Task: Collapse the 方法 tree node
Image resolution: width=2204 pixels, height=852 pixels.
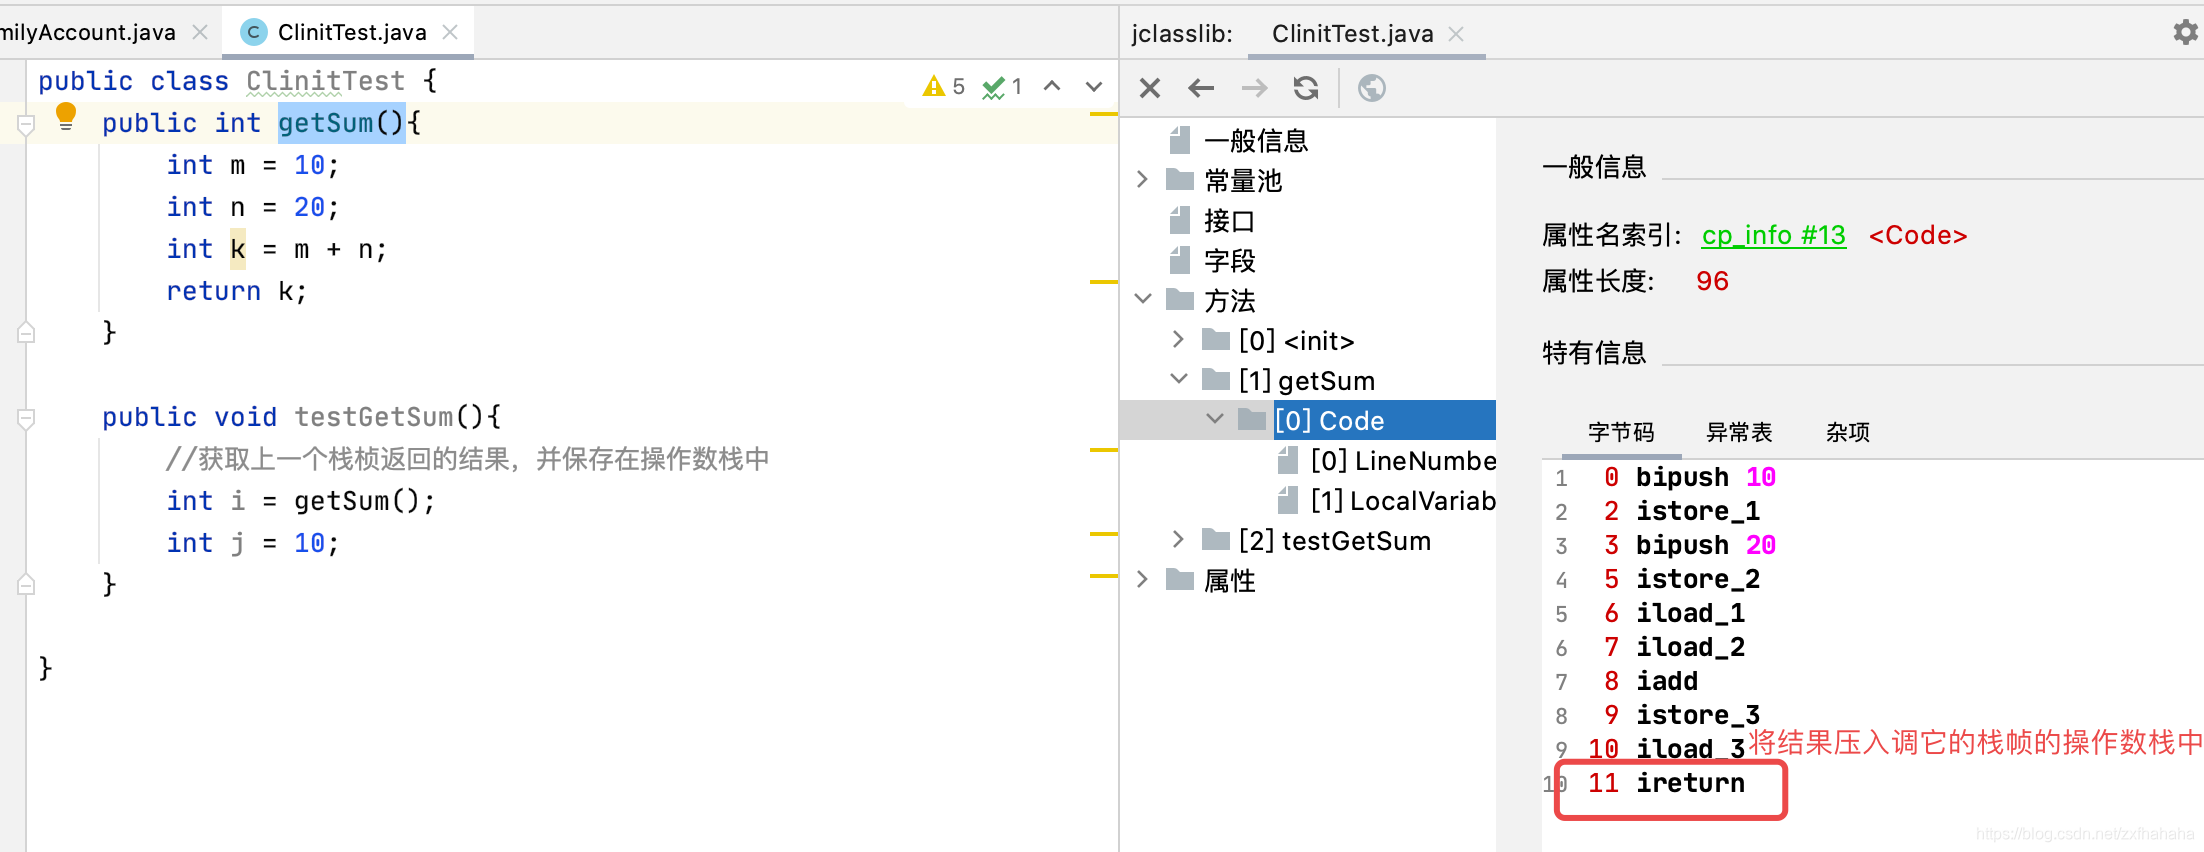Action: pos(1143,299)
